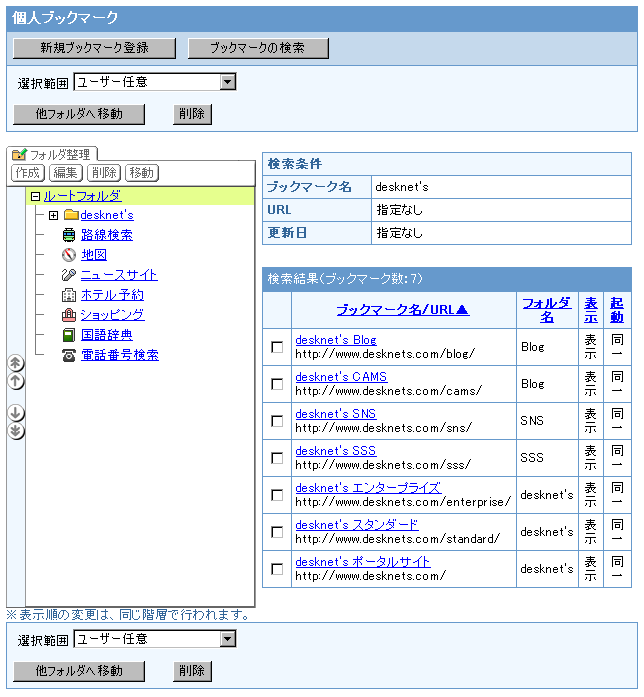The height and width of the screenshot is (697, 644).
Task: Move item to top with double up arrow
Action: click(x=16, y=363)
